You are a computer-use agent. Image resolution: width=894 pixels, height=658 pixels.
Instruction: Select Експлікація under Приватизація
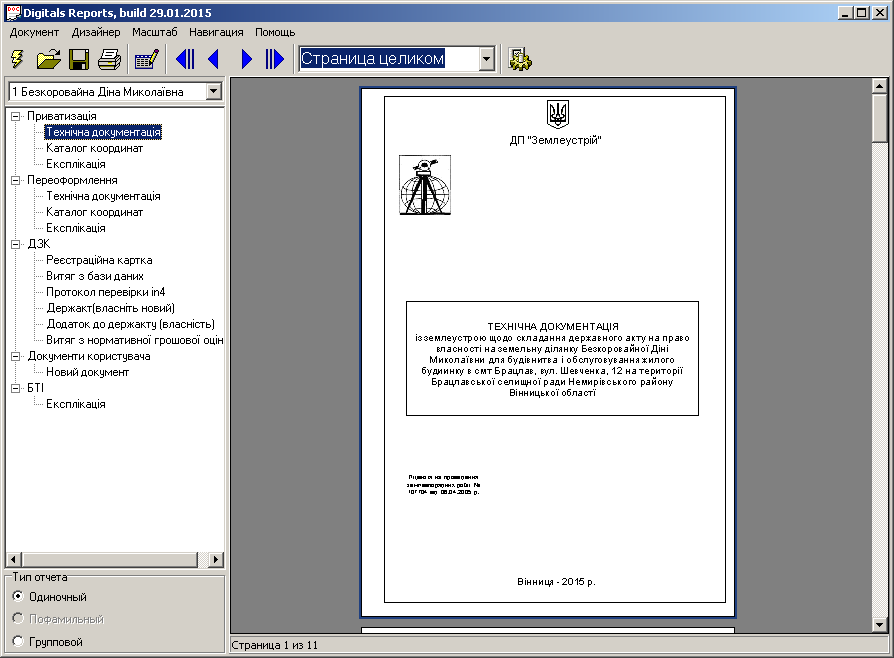pyautogui.click(x=76, y=164)
